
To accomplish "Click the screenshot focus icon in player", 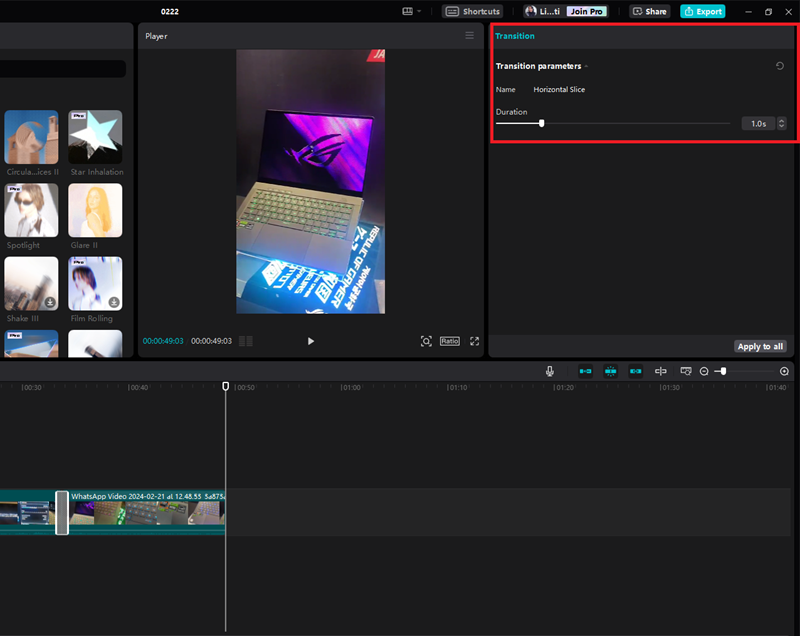I will click(426, 341).
